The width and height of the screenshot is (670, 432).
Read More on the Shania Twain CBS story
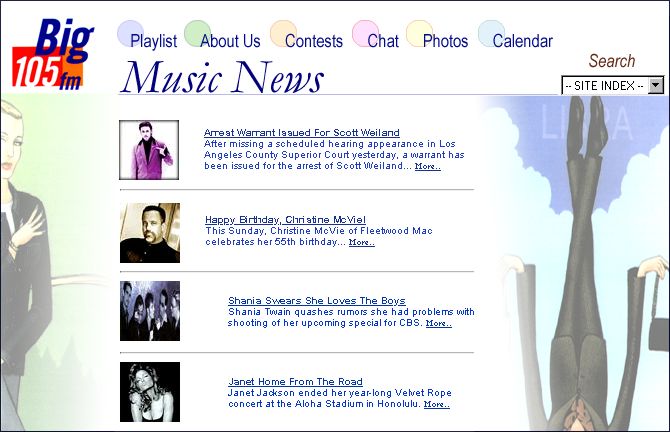439,323
